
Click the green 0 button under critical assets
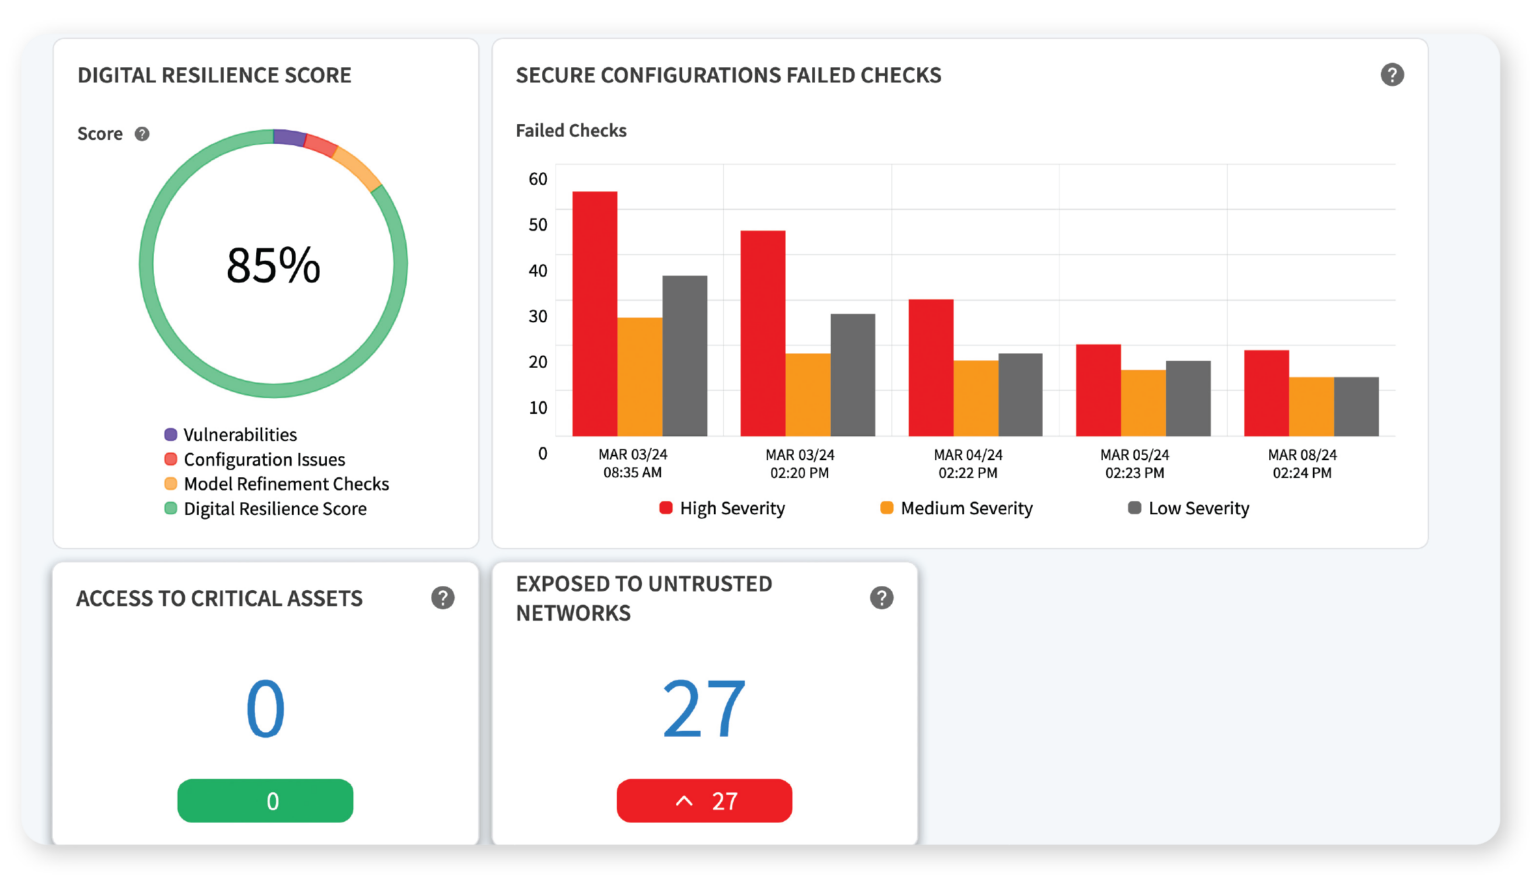[x=265, y=800]
